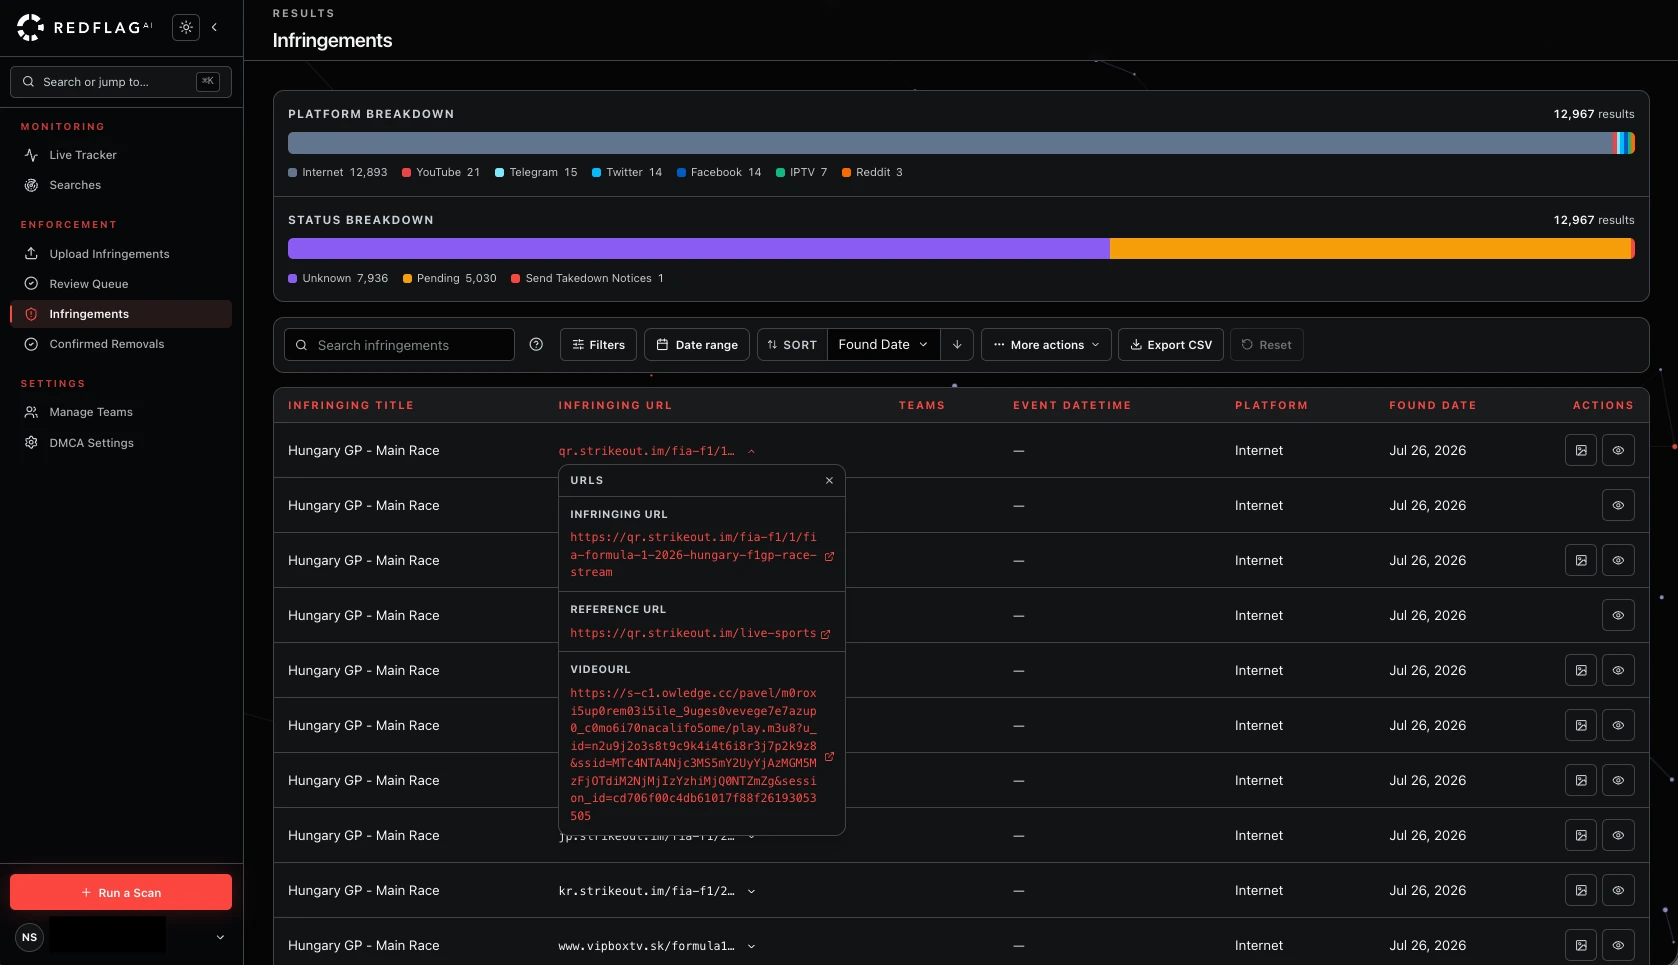Navigate to Upload Infringements
The image size is (1678, 965).
[121, 254]
